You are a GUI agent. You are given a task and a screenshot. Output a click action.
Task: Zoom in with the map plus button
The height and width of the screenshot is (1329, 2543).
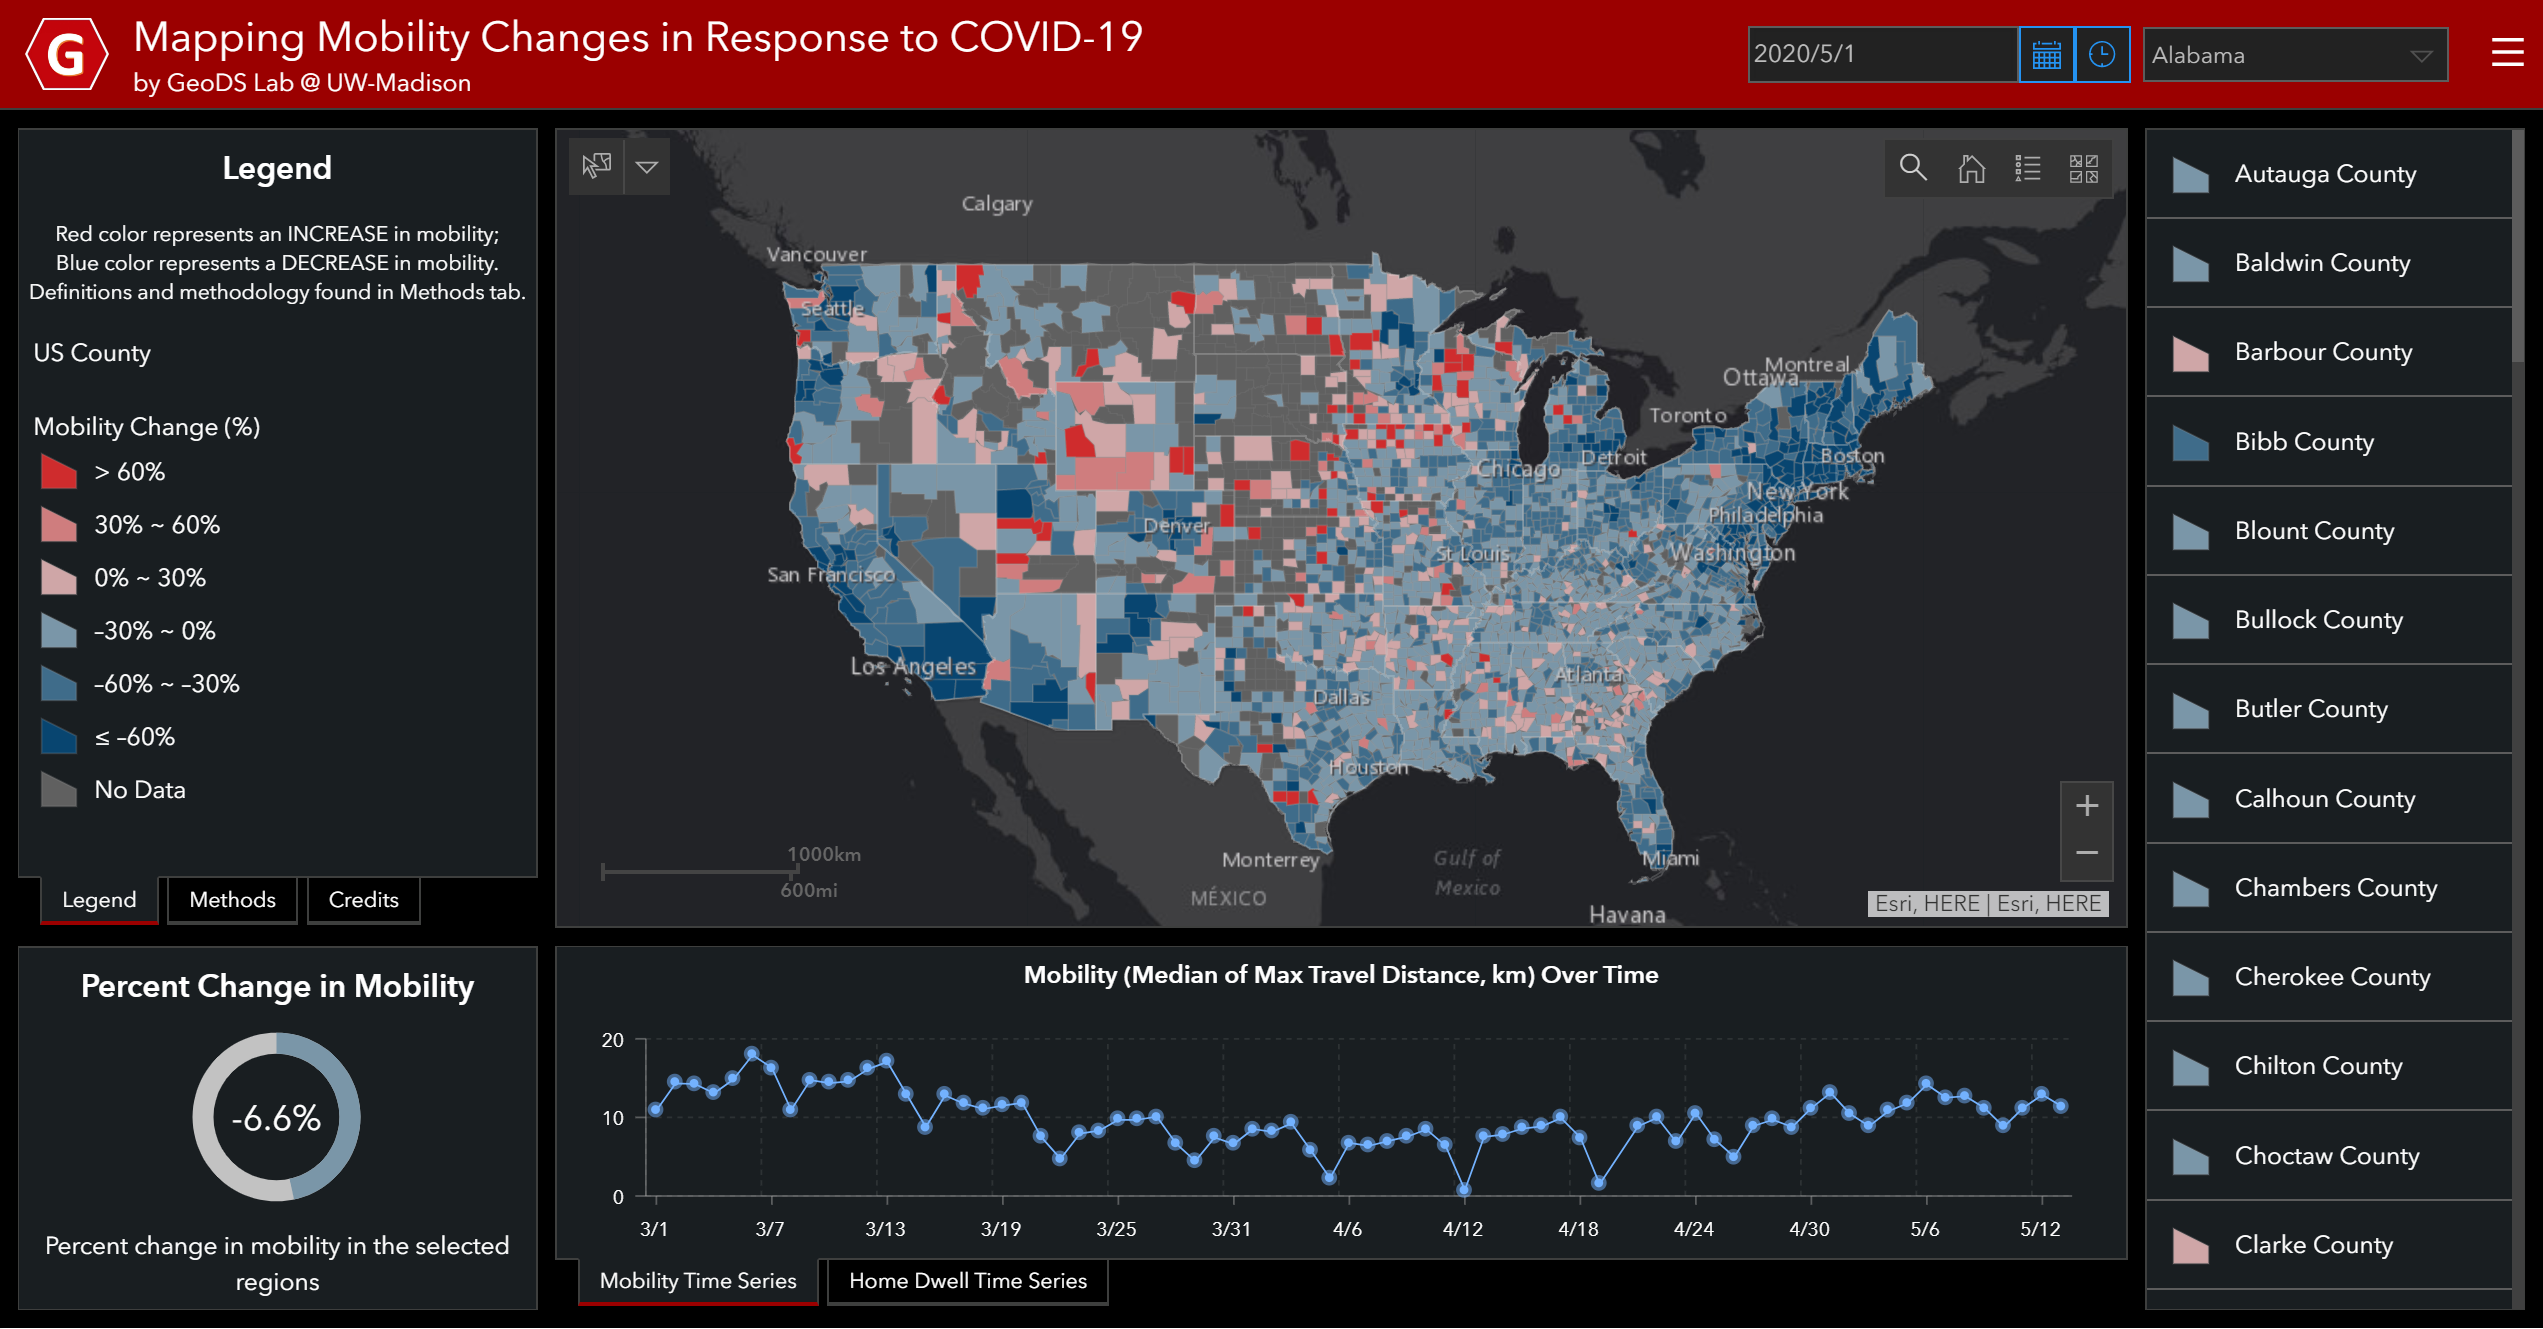pos(2086,806)
